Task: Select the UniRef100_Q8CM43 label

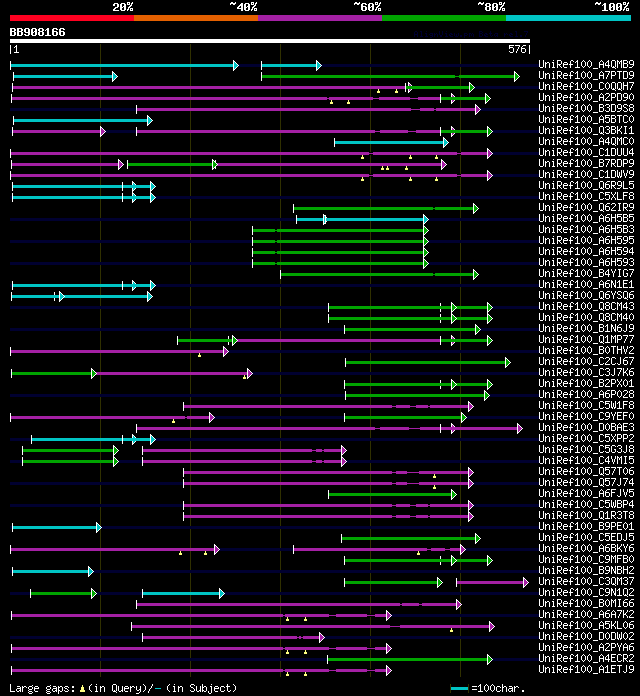Action: coord(586,306)
